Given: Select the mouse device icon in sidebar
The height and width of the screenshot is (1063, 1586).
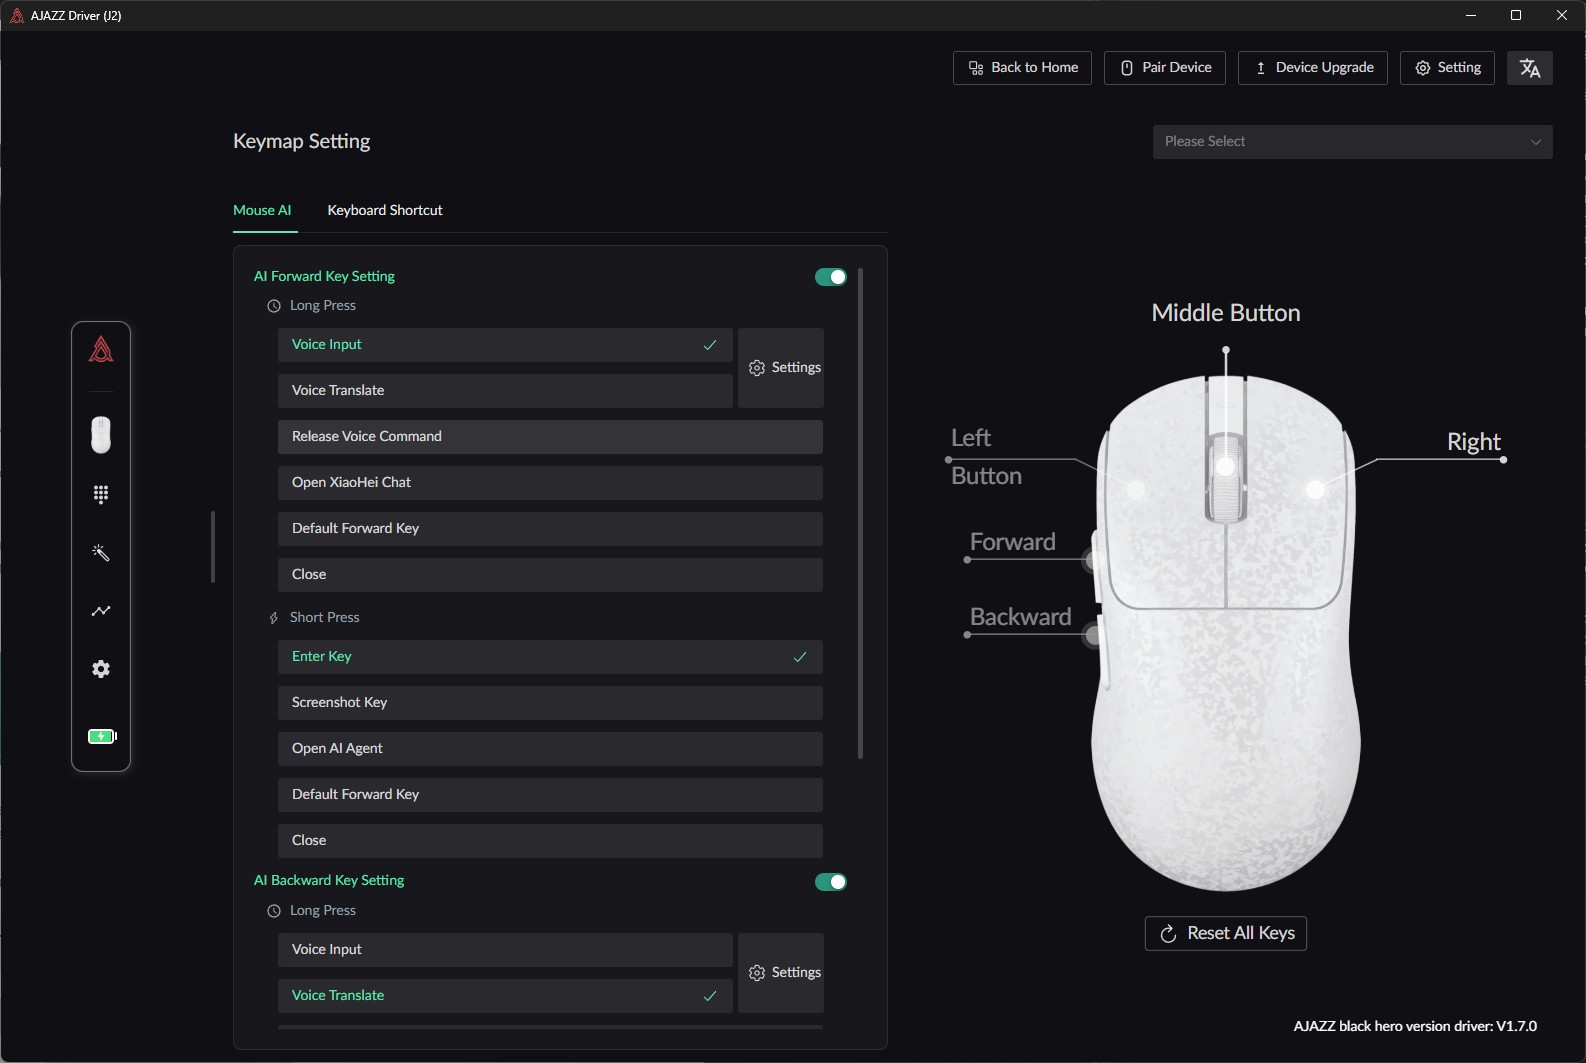Looking at the screenshot, I should pos(101,435).
